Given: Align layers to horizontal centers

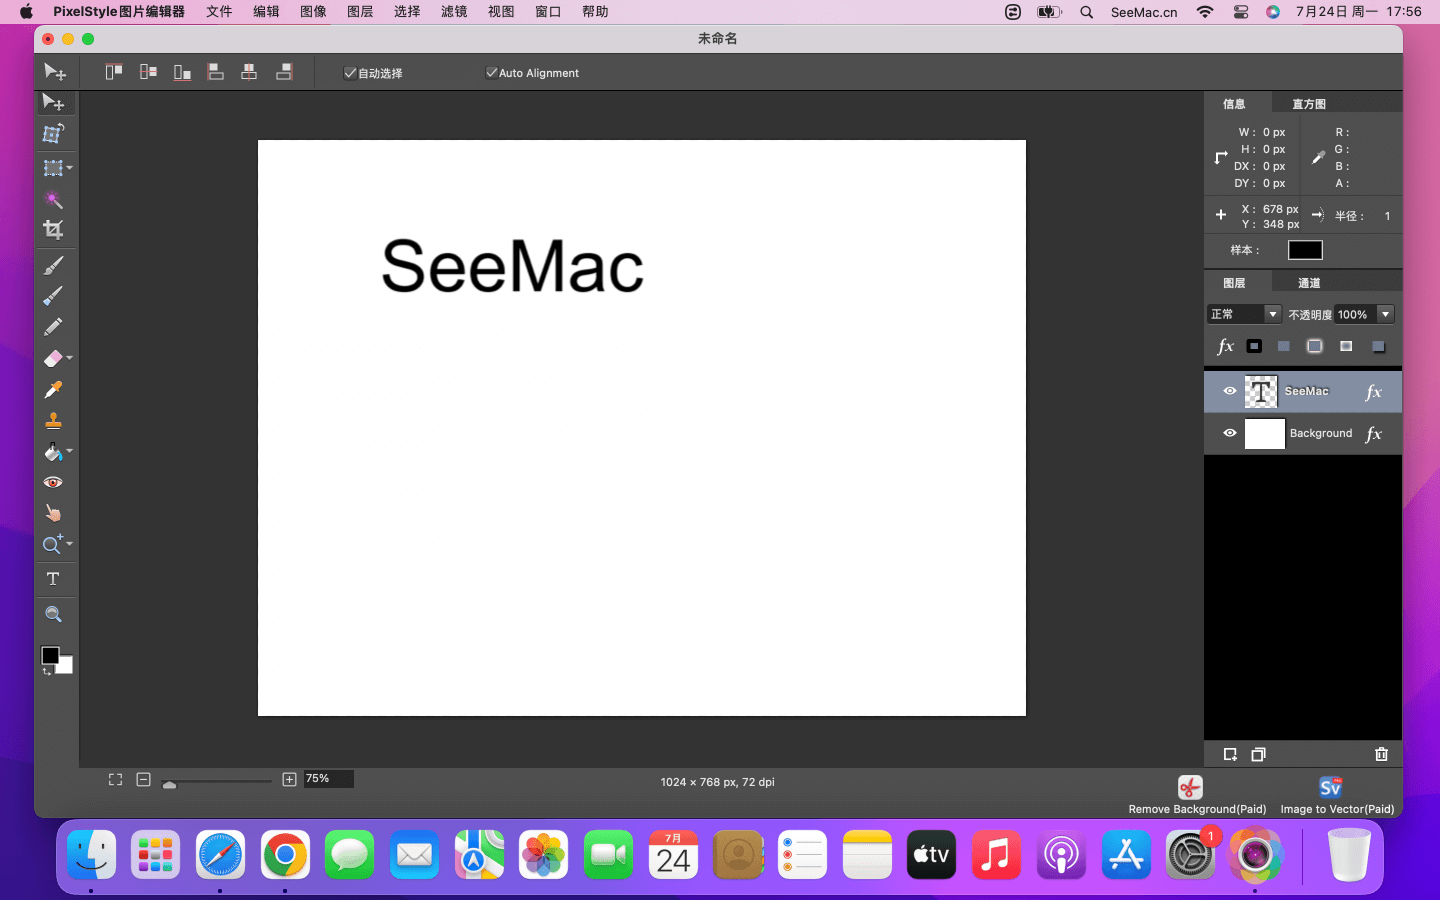Looking at the screenshot, I should 250,72.
